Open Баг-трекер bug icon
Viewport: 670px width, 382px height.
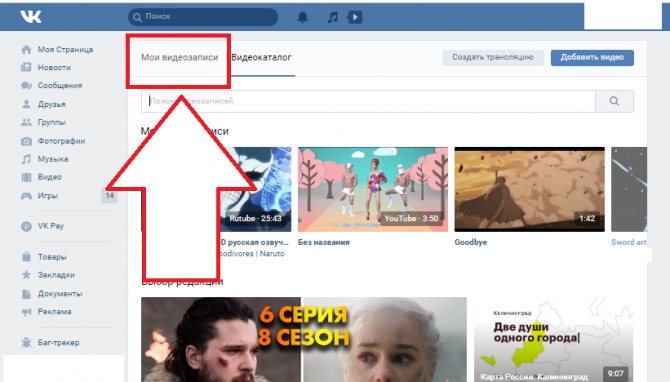click(x=26, y=343)
